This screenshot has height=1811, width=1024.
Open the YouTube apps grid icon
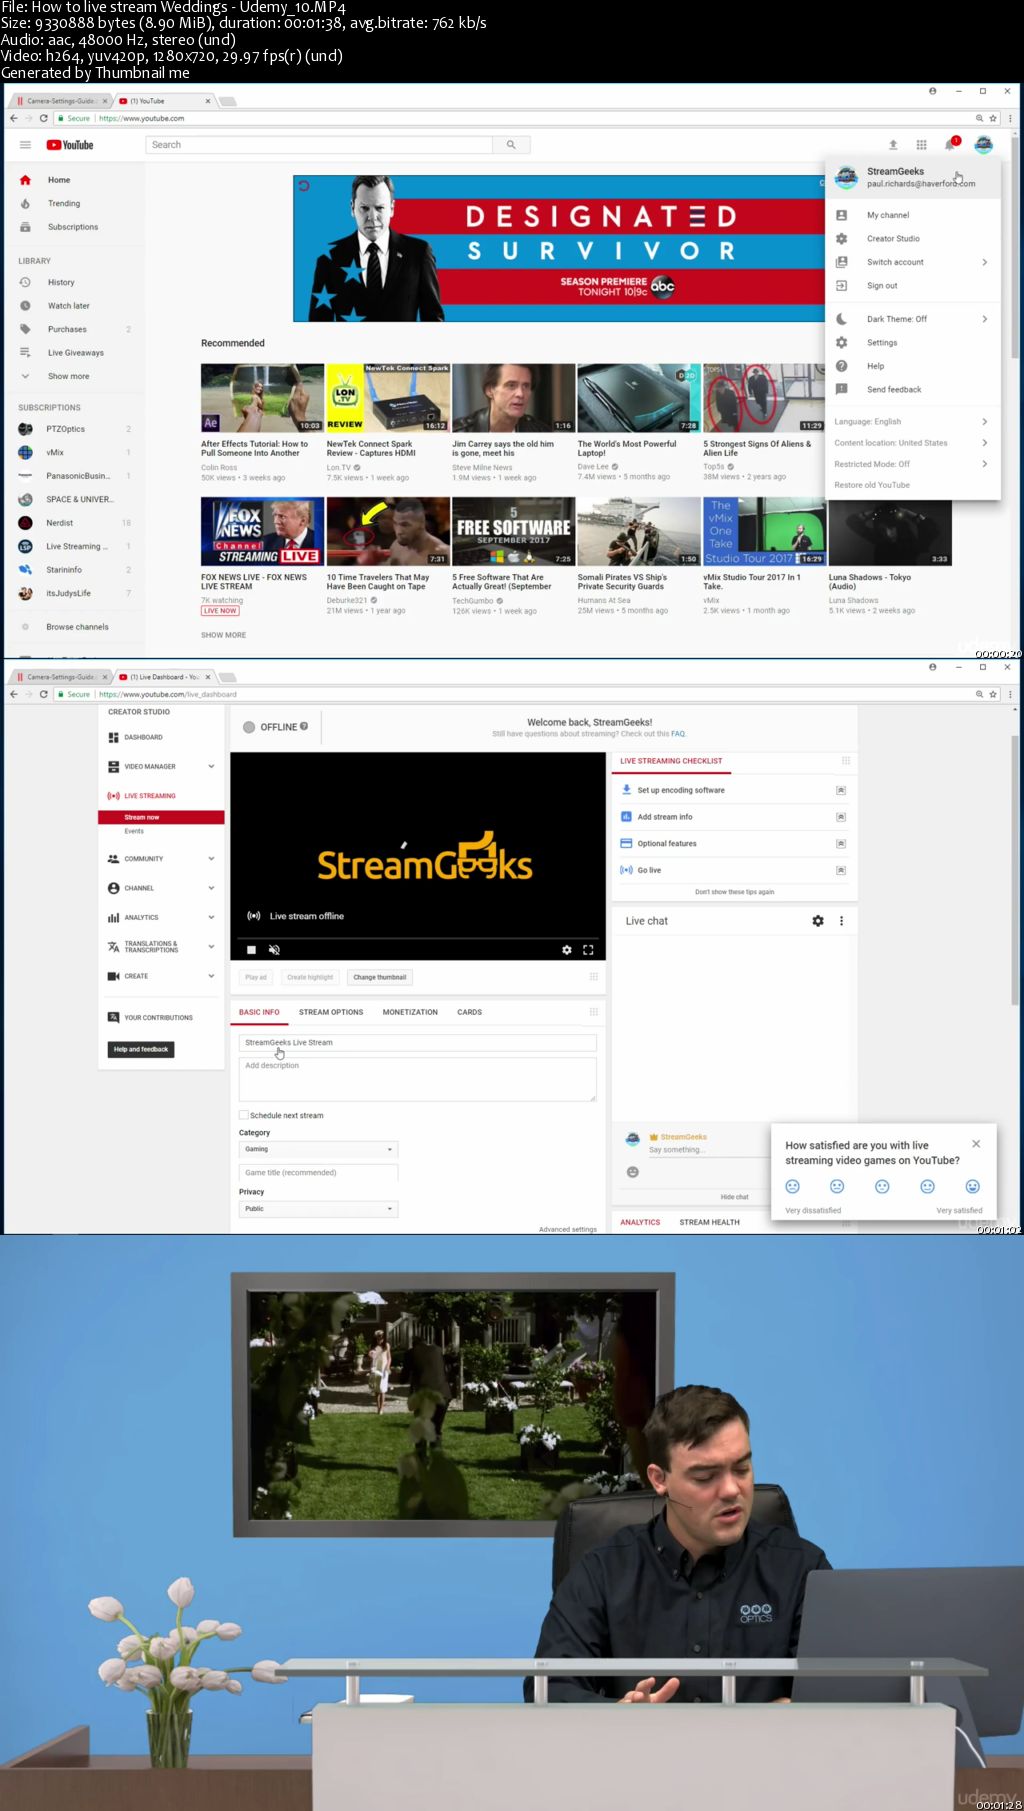coord(921,145)
